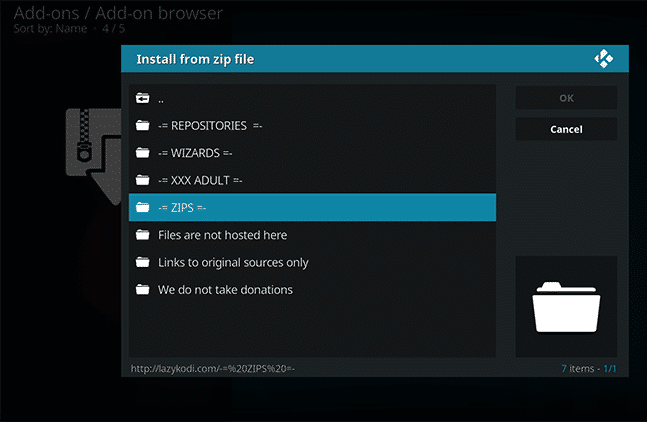Screen dimensions: 647x422
Task: Click the '7 items - 1/1' counter
Action: point(588,368)
